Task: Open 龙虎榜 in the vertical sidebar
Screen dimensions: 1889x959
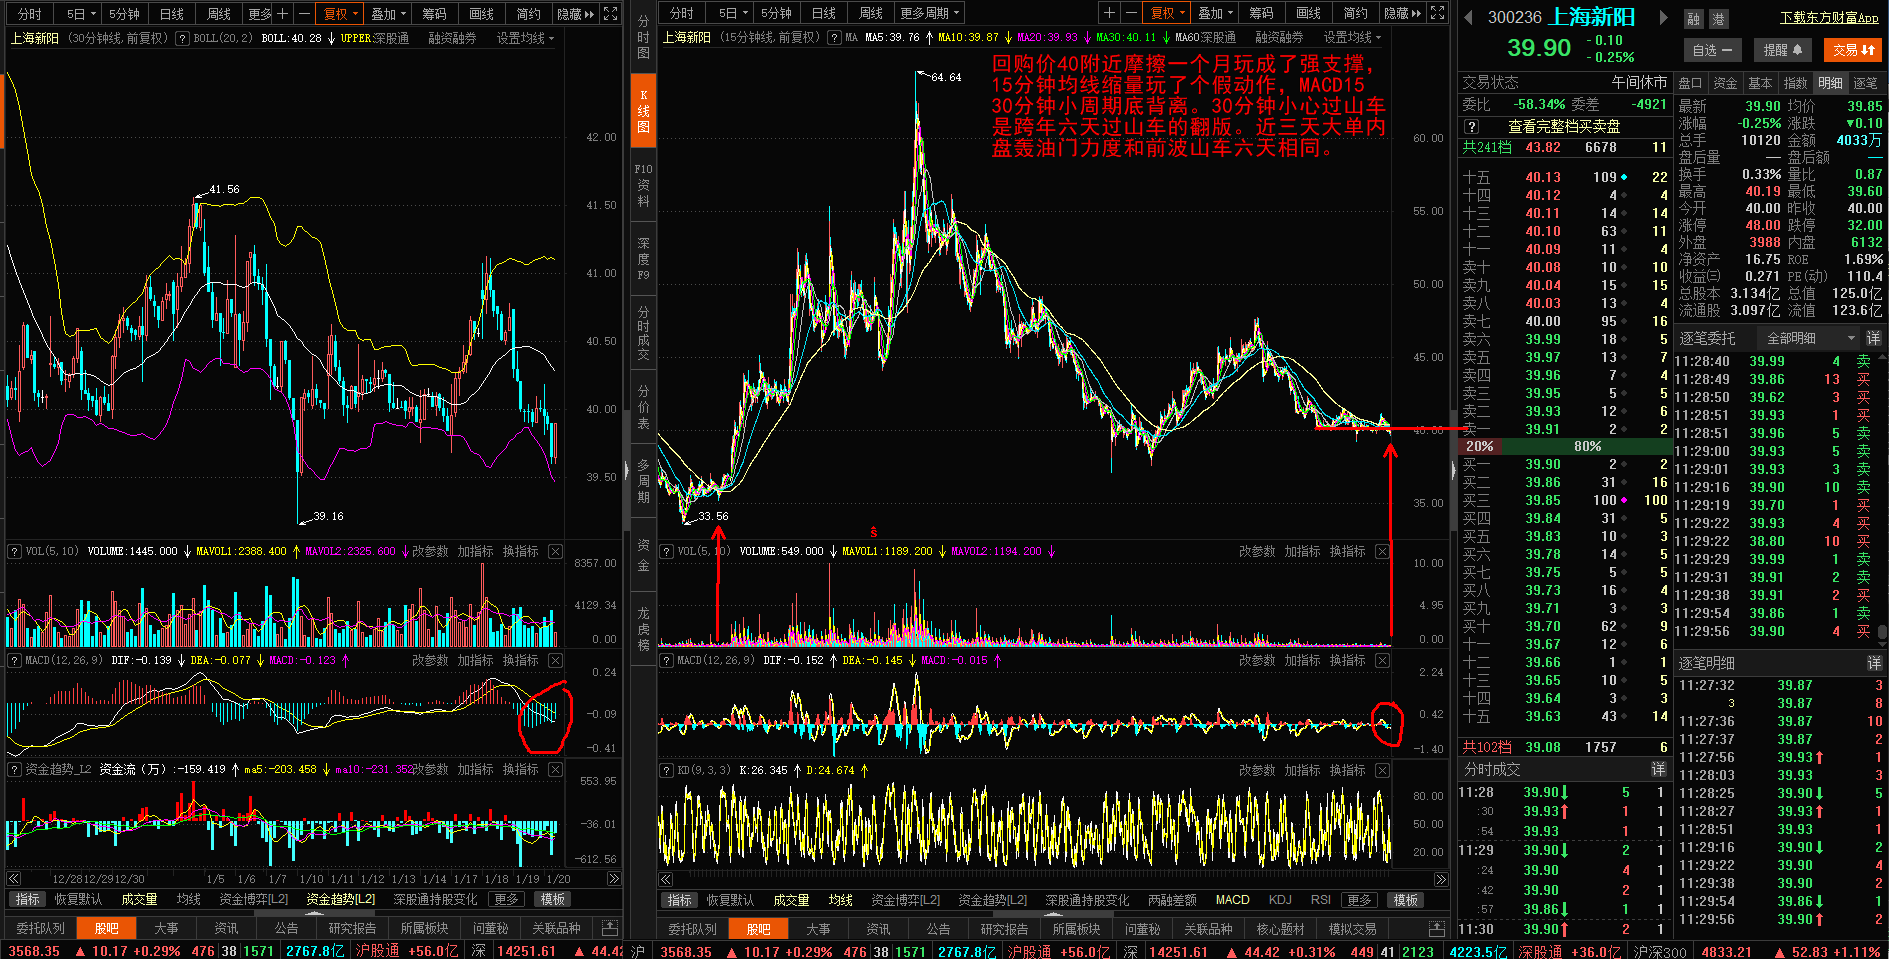Action: pyautogui.click(x=643, y=628)
